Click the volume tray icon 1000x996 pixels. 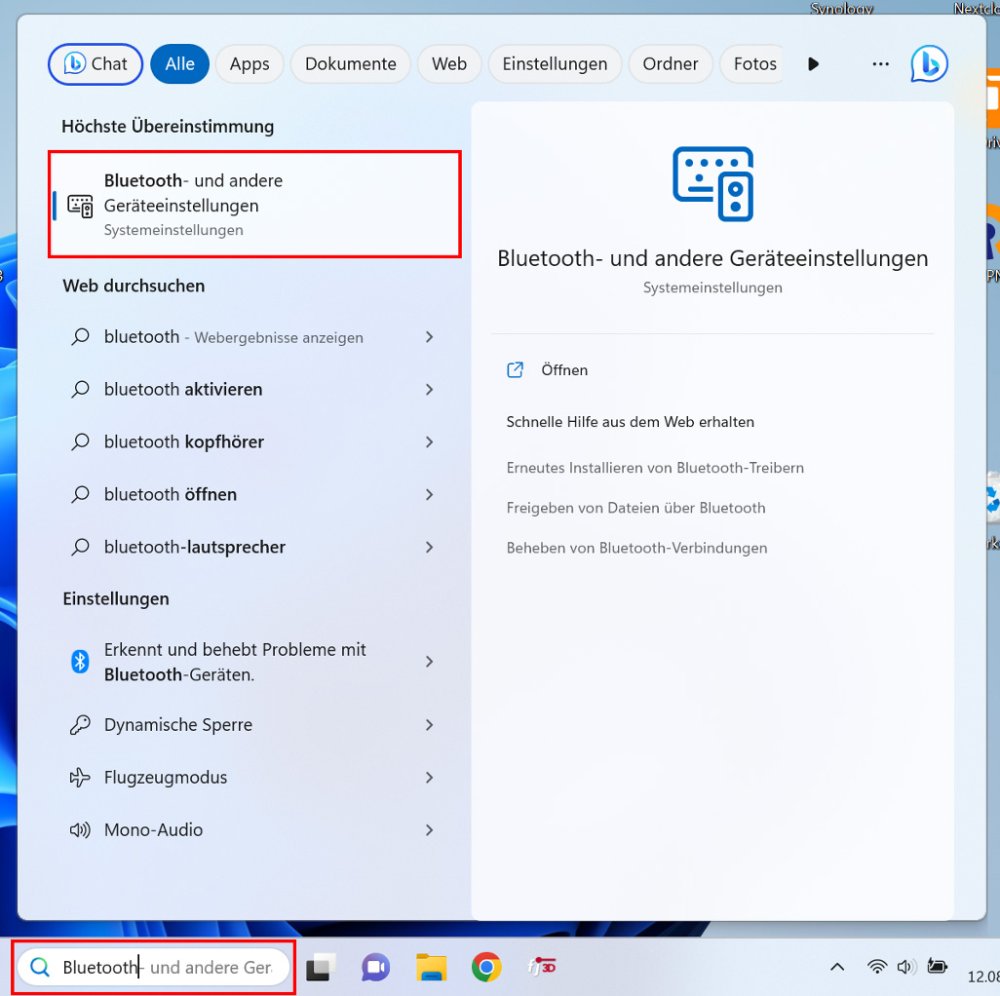click(906, 967)
